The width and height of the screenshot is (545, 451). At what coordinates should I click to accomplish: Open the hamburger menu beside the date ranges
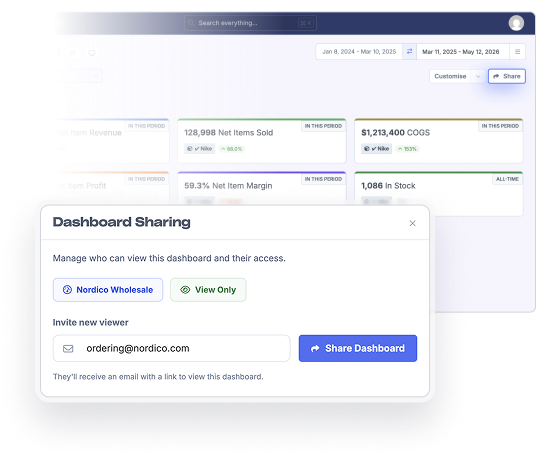point(518,51)
